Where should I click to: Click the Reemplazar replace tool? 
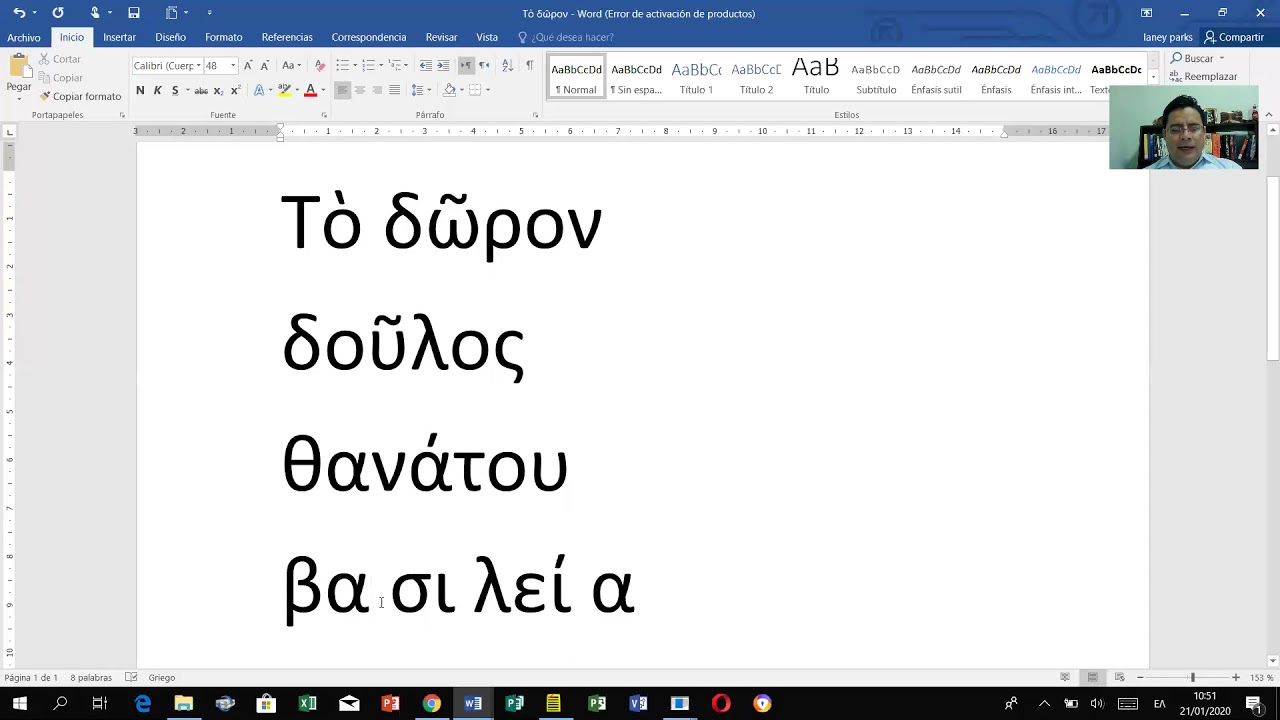click(1204, 76)
